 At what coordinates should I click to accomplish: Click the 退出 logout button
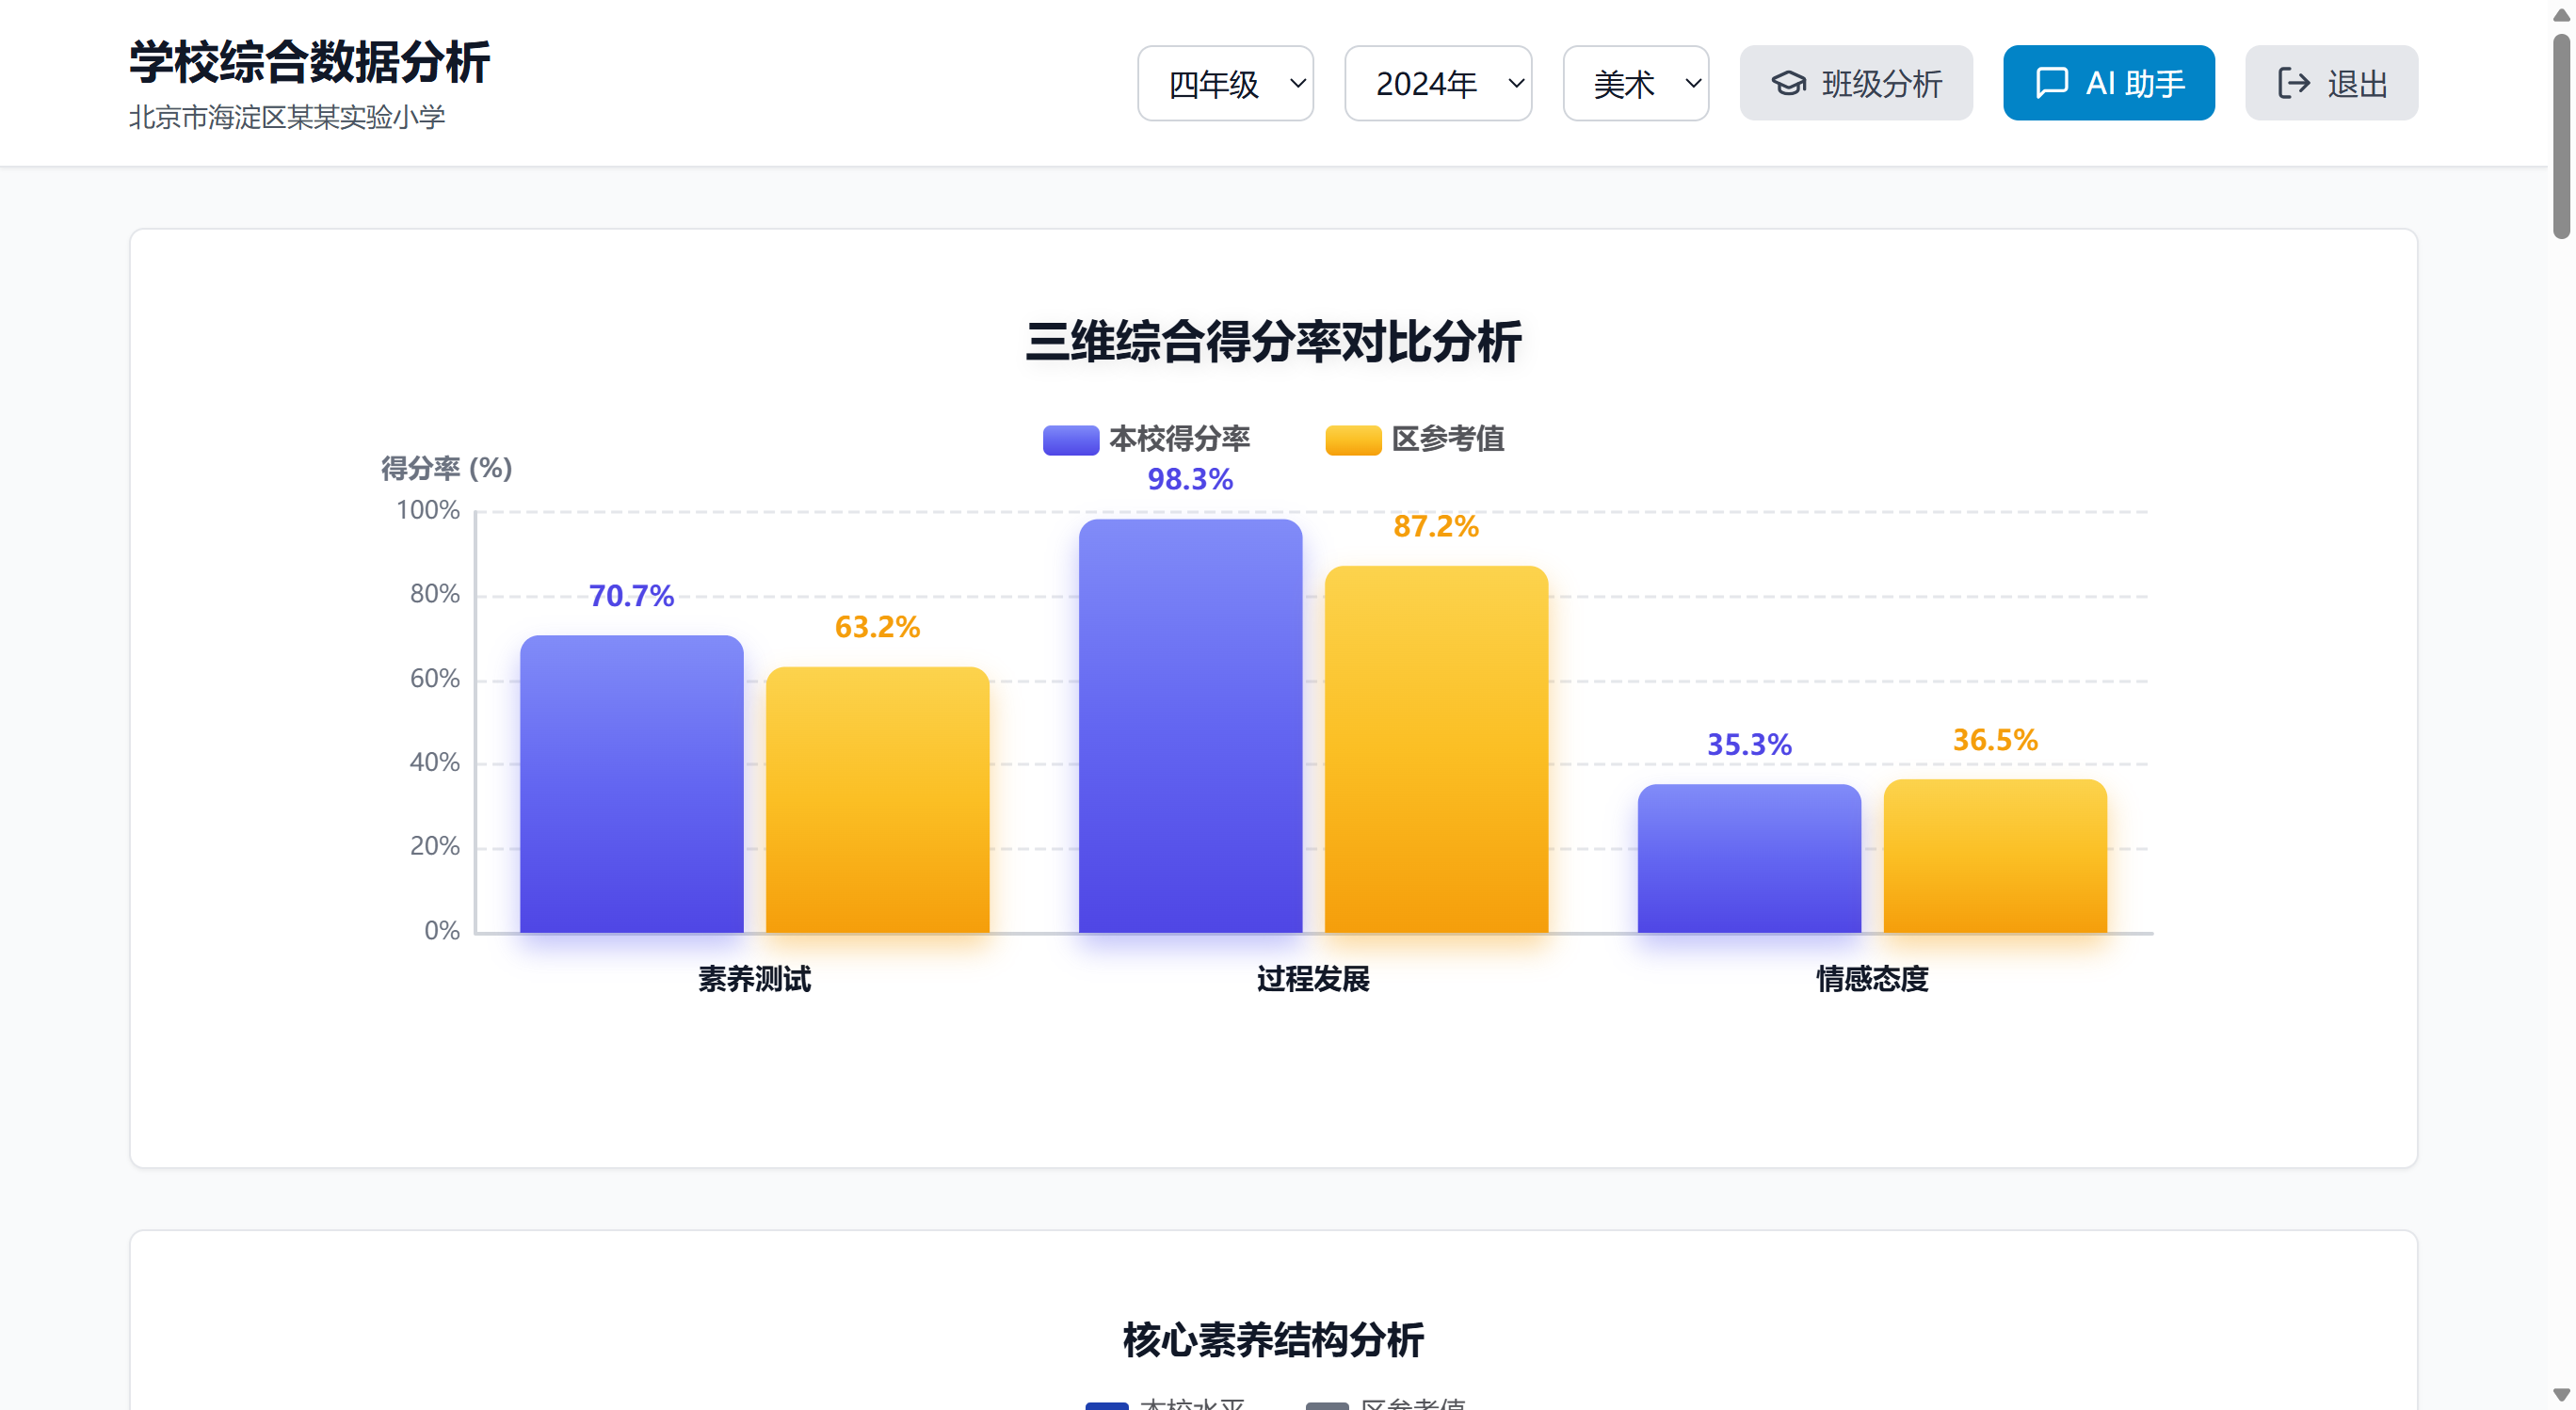[x=2331, y=83]
